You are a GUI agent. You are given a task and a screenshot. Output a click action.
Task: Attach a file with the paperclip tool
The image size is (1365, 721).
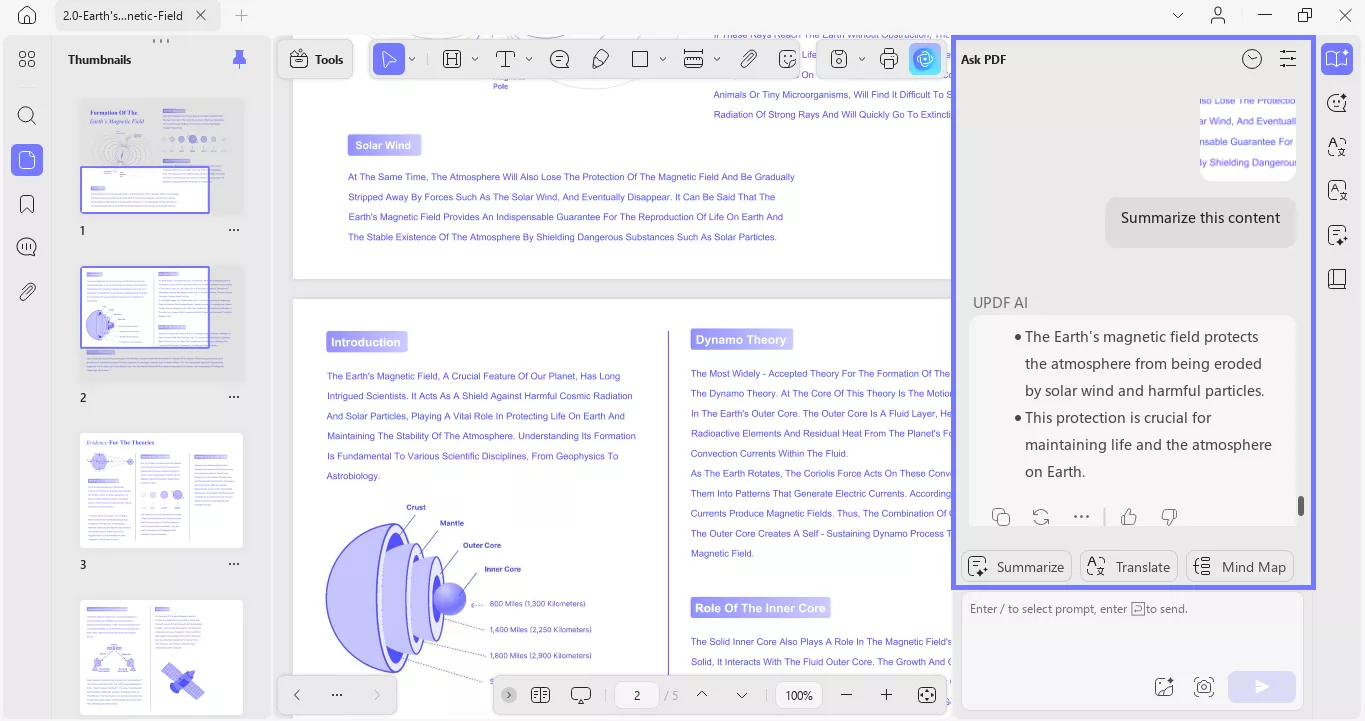click(748, 60)
